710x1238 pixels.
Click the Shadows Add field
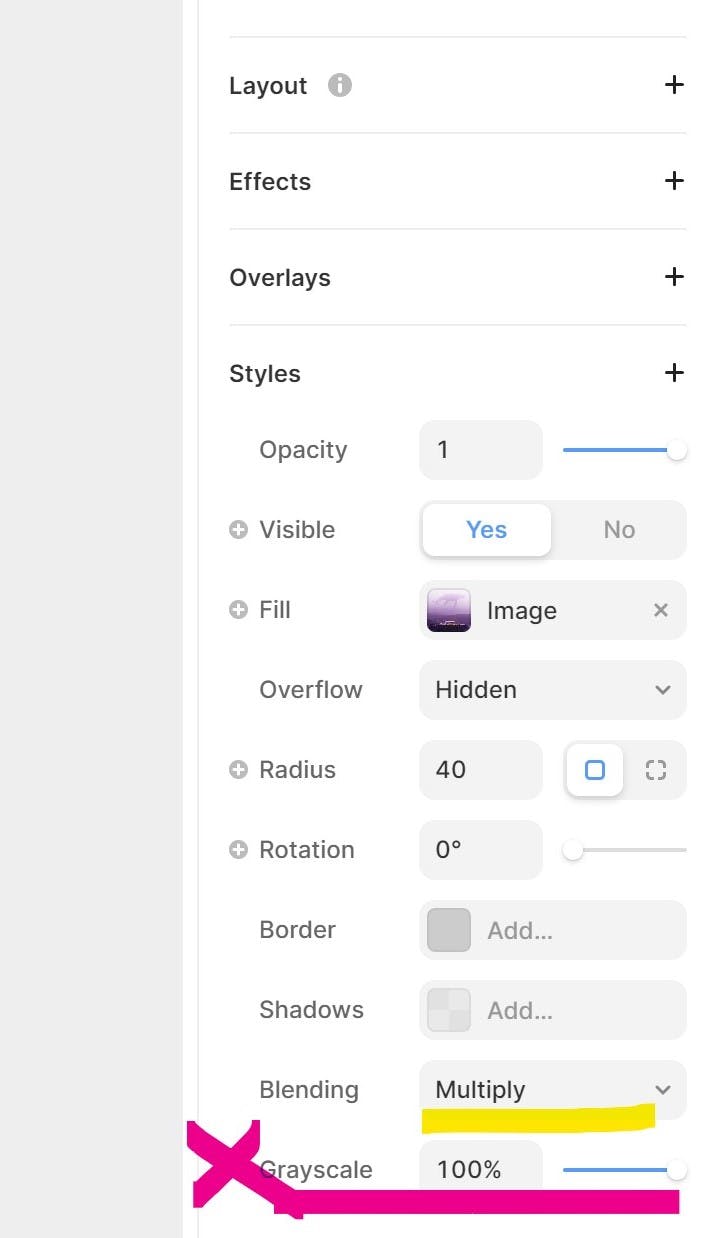[552, 1010]
